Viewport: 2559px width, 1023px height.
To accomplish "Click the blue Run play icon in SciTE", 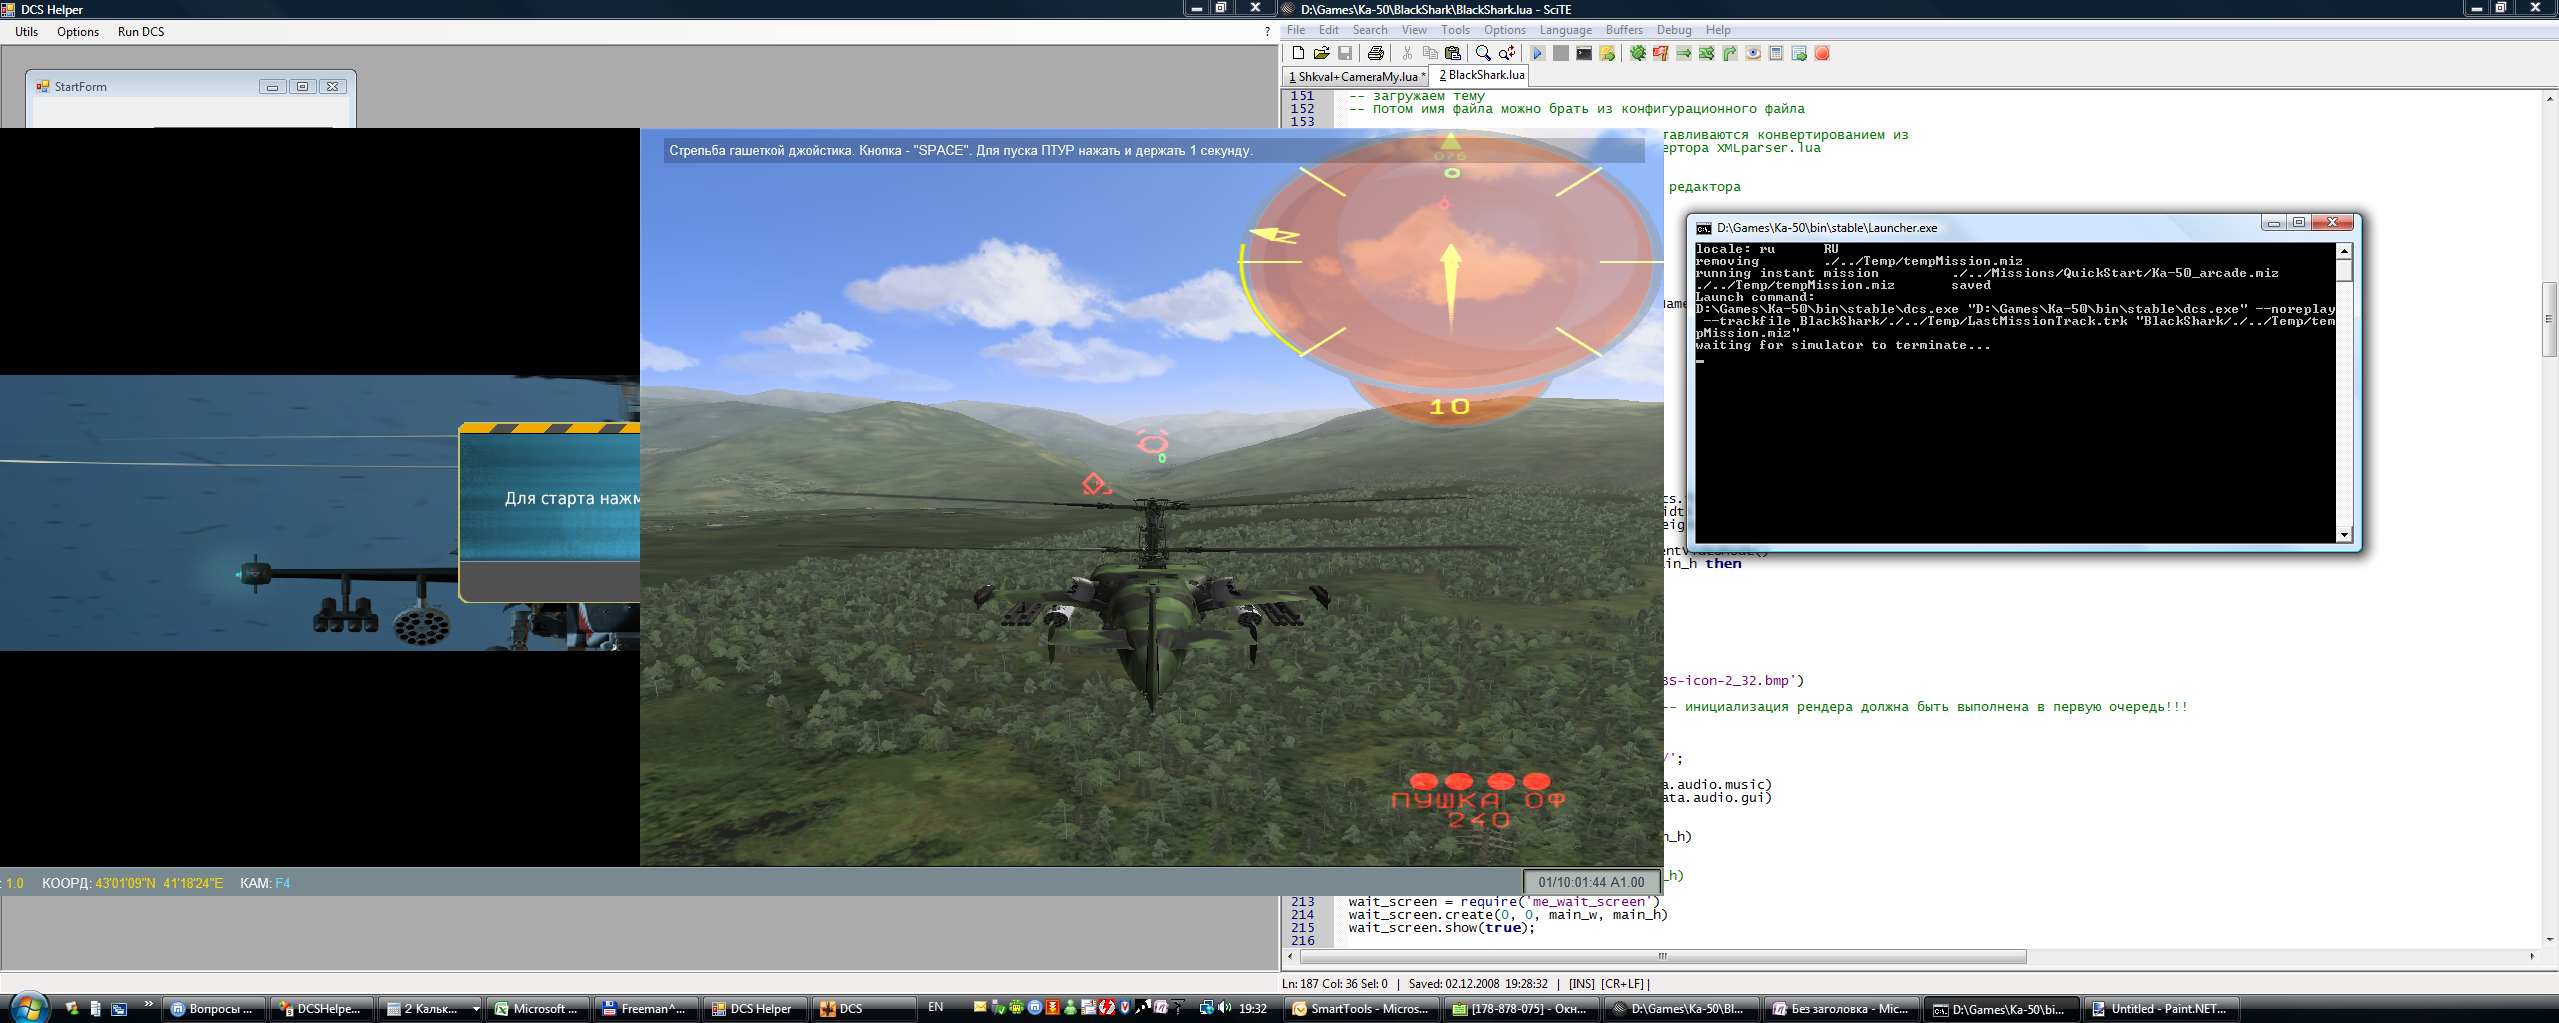I will pyautogui.click(x=1538, y=53).
